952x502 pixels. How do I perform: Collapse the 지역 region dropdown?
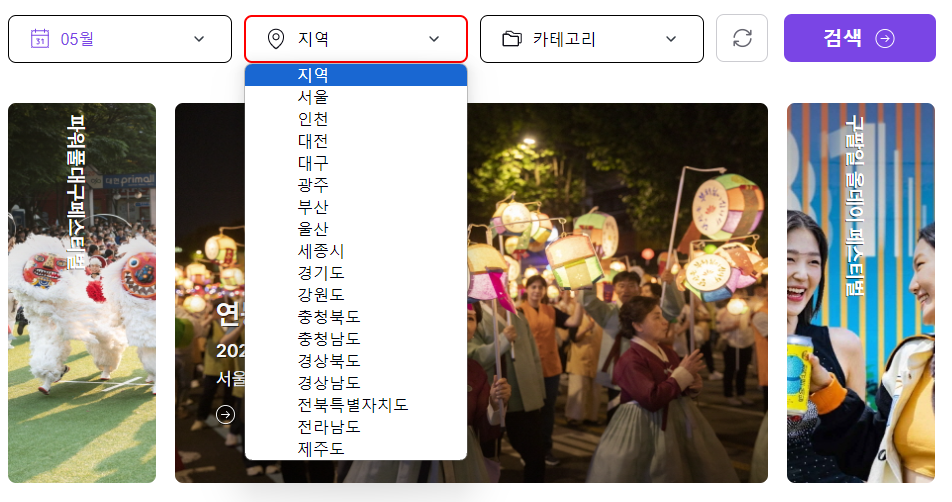click(x=356, y=39)
